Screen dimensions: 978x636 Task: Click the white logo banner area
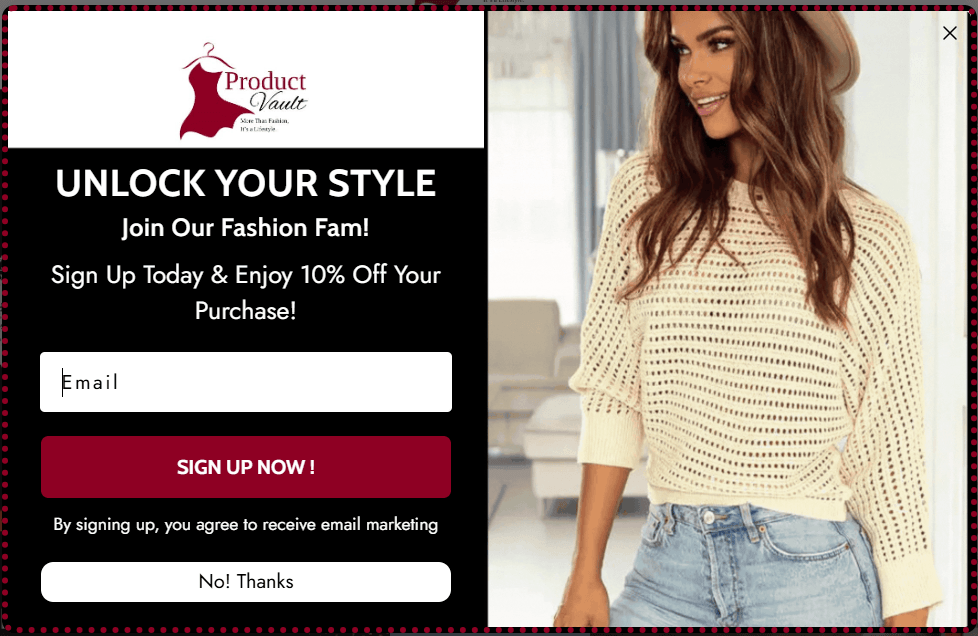tap(246, 79)
